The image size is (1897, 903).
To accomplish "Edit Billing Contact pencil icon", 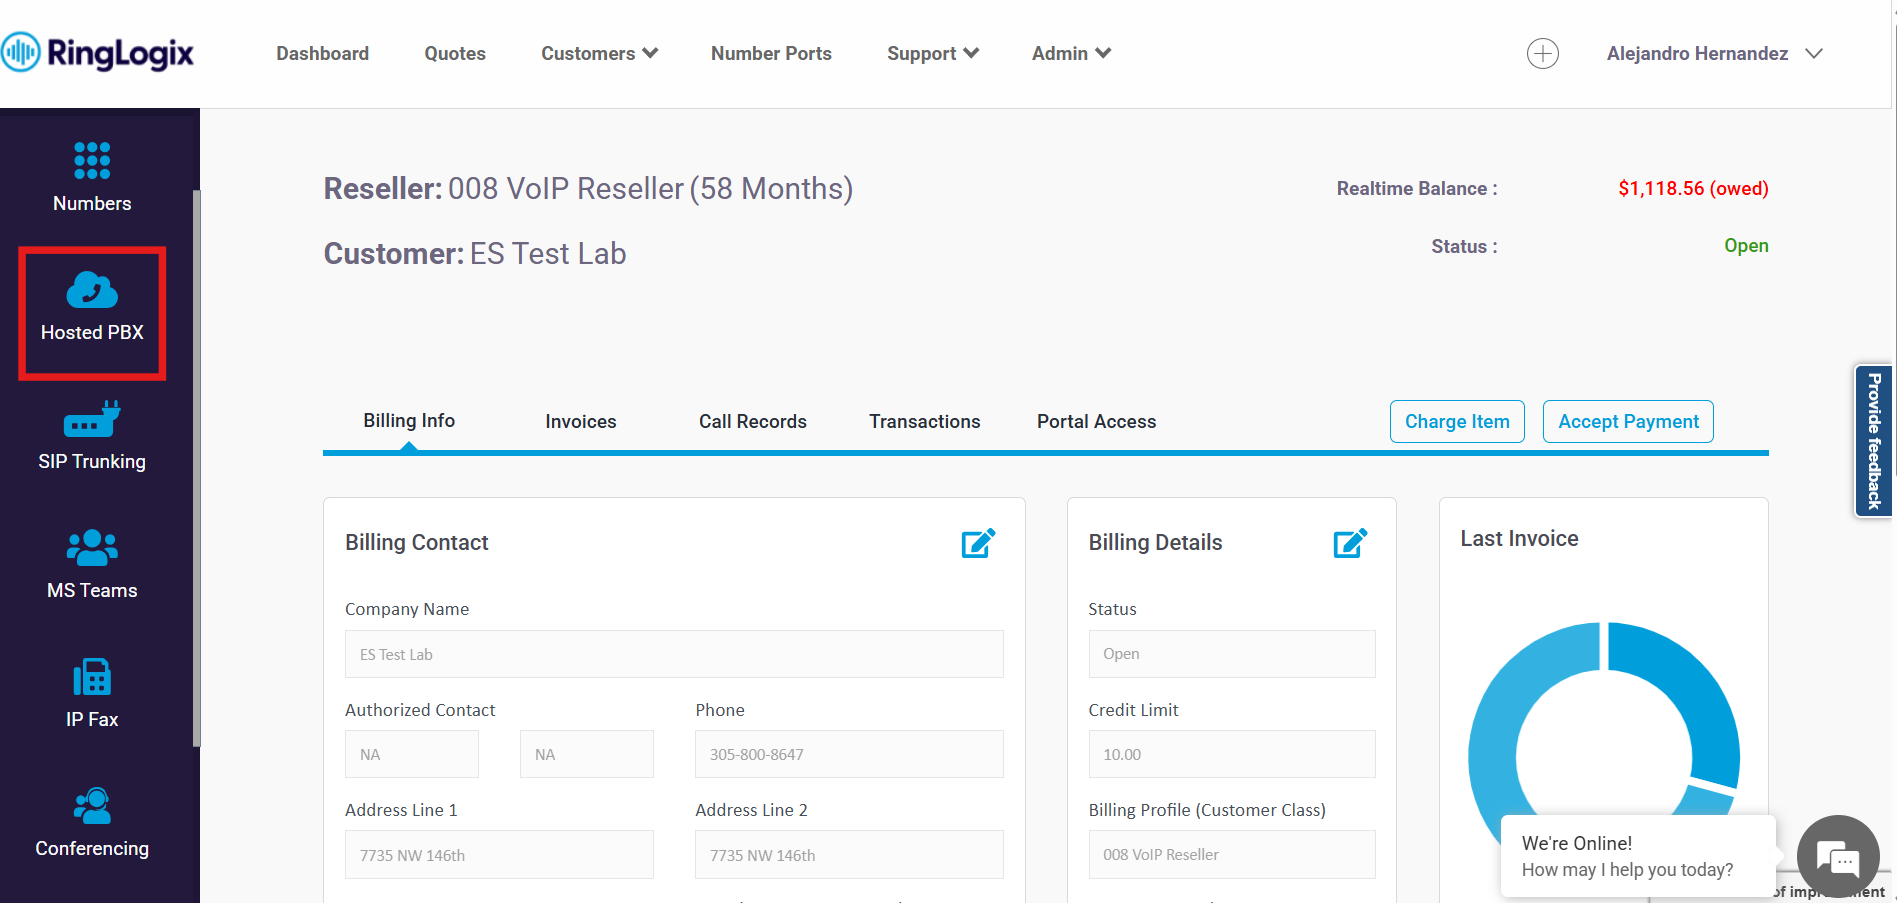I will (x=978, y=542).
